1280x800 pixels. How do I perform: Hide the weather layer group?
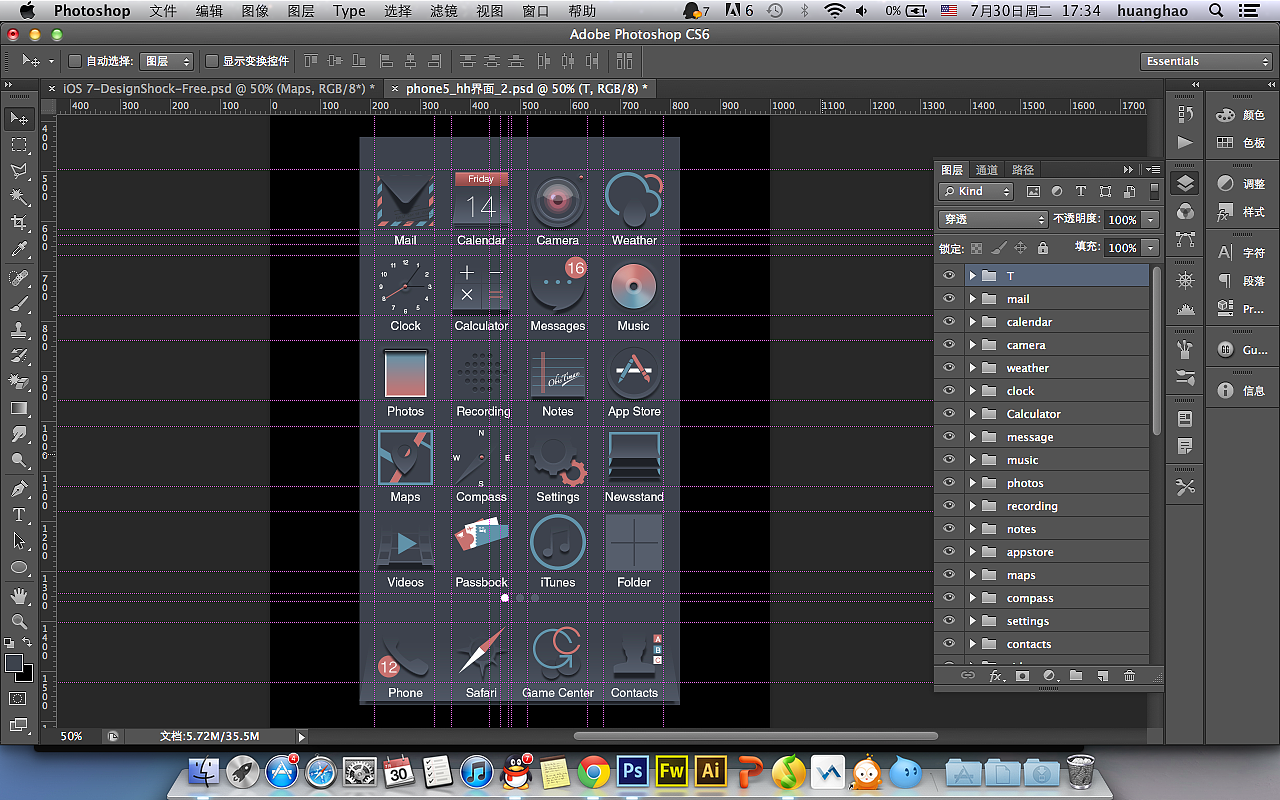949,367
